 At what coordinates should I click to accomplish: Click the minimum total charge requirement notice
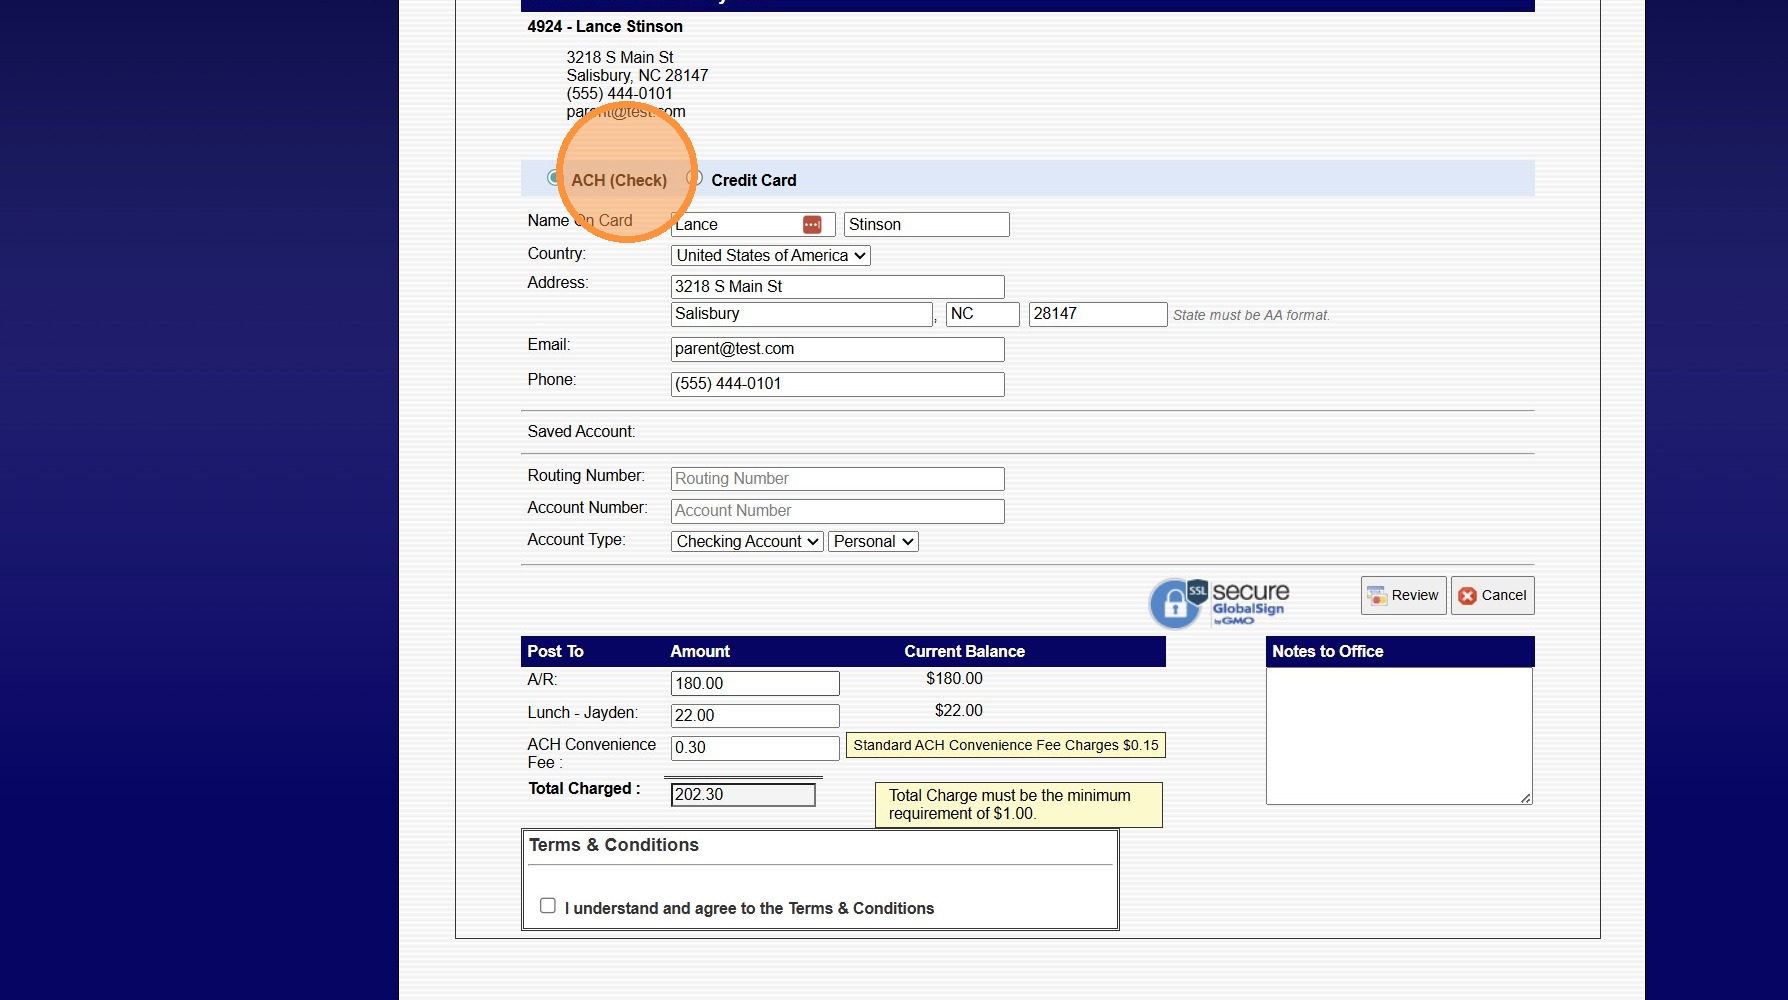click(x=1019, y=805)
